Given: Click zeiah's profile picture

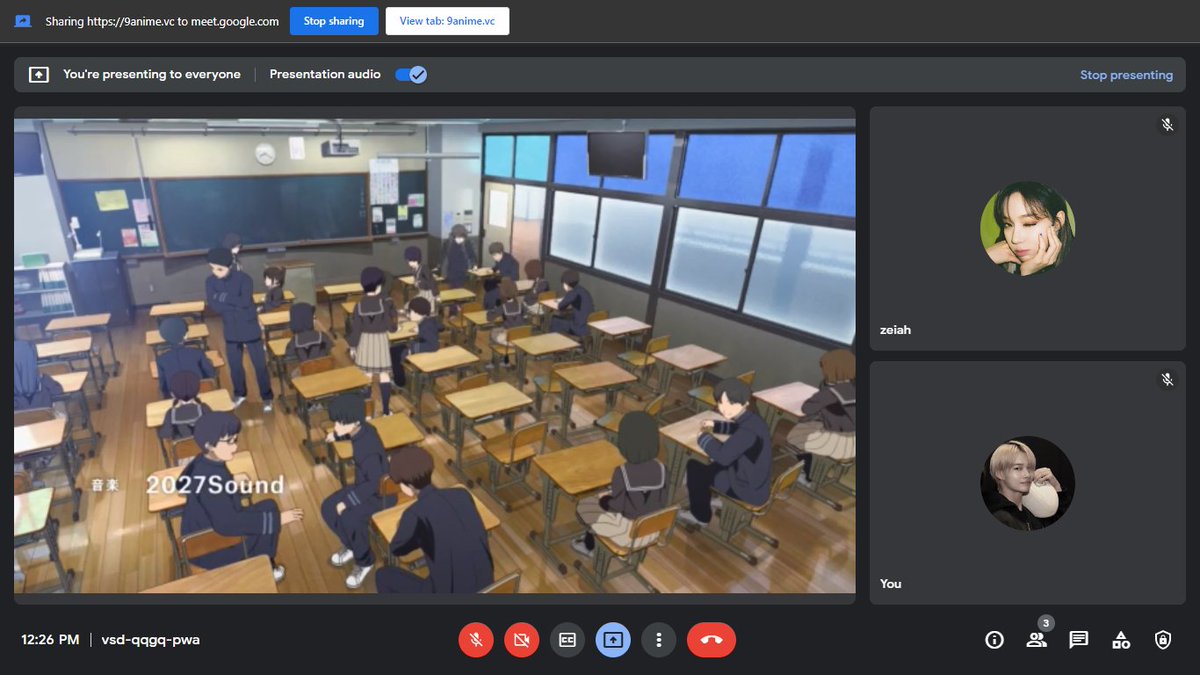Looking at the screenshot, I should [x=1027, y=228].
